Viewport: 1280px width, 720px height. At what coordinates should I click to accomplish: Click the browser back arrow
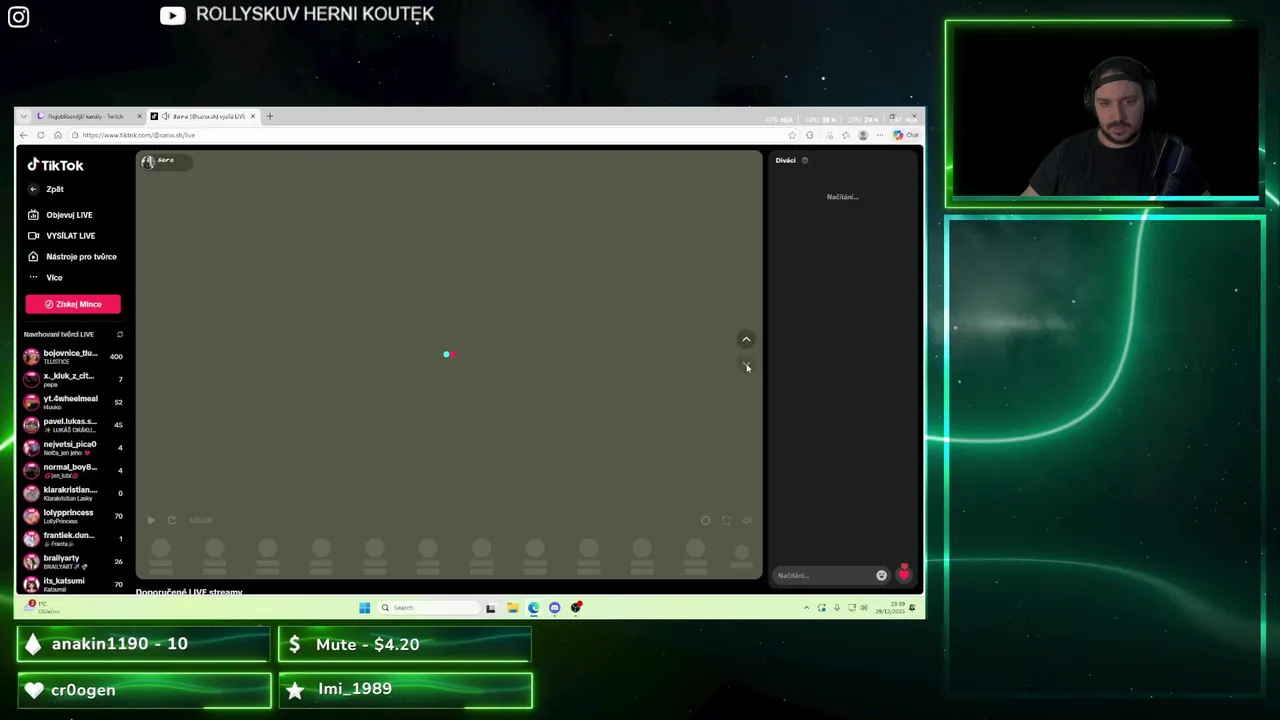click(x=23, y=135)
